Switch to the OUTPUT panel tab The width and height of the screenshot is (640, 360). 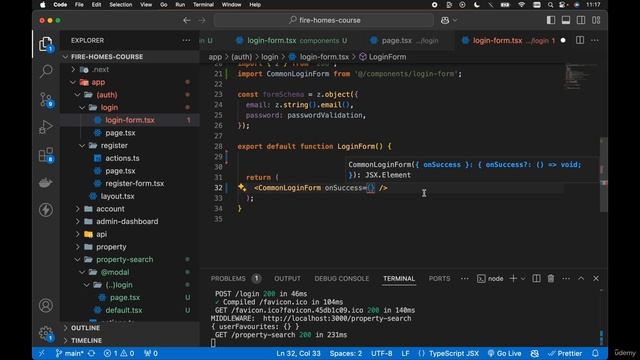287,278
